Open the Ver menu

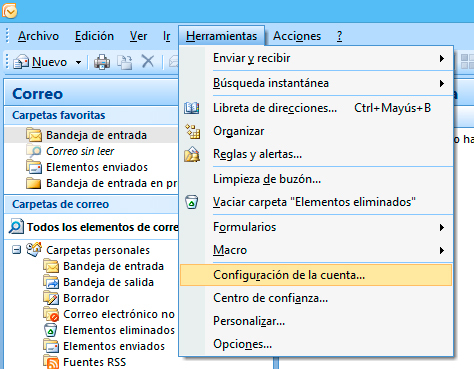(x=138, y=36)
